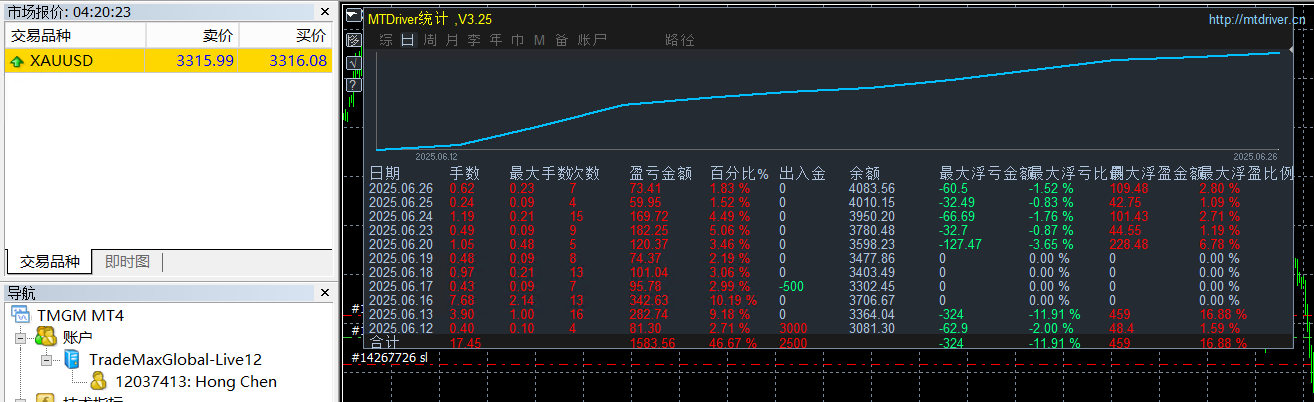Image resolution: width=1314 pixels, height=402 pixels.
Task: Switch to the 即时图 tab
Action: click(128, 262)
